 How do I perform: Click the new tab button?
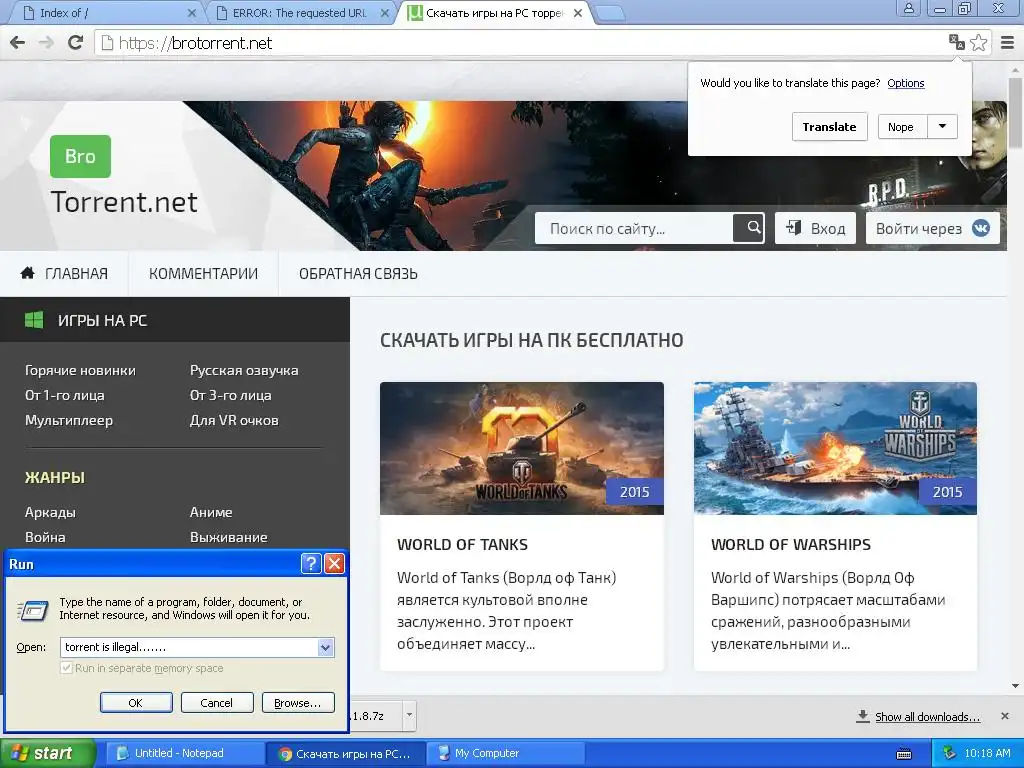609,12
